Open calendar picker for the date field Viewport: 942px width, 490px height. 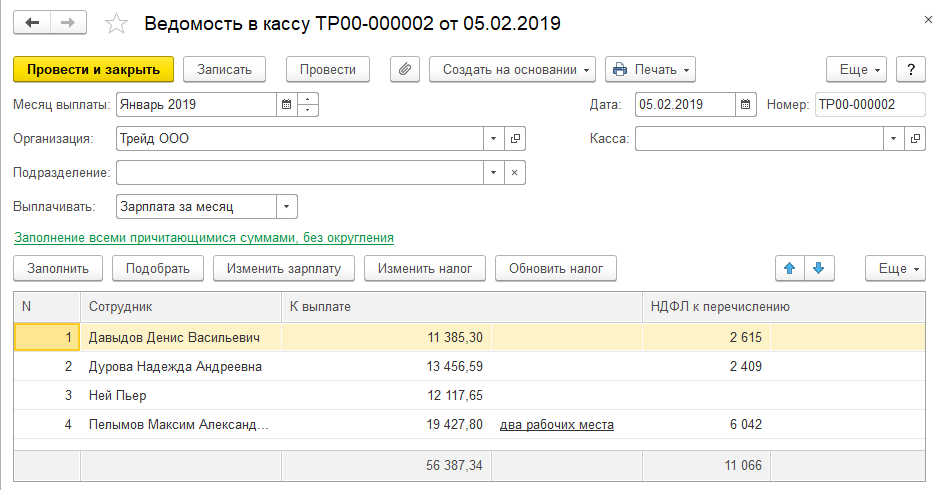(x=746, y=104)
